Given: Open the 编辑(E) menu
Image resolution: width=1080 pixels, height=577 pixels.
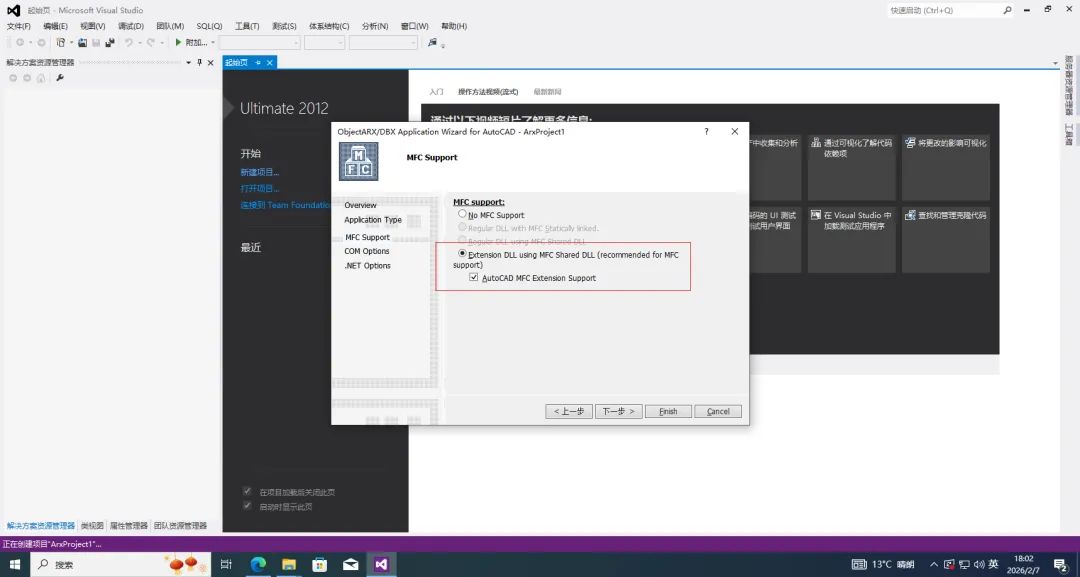Looking at the screenshot, I should (55, 26).
